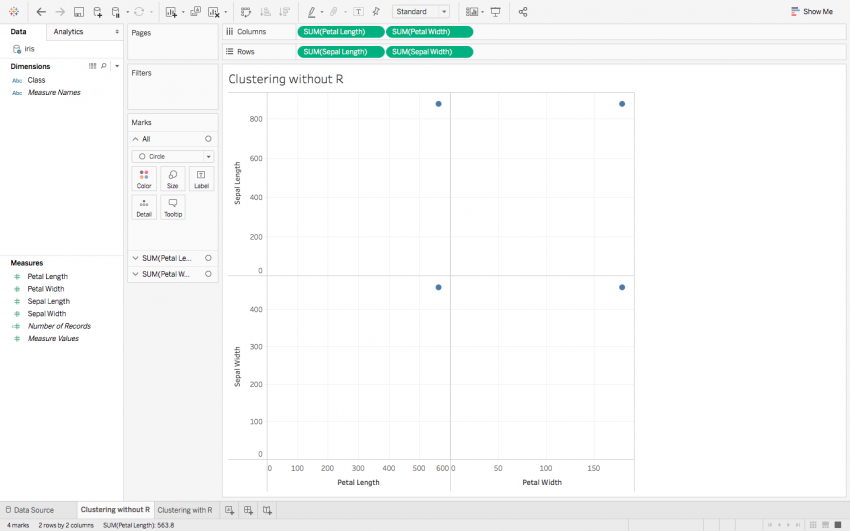
Task: Click the Duplicate sheet toolbar icon
Action: (193, 12)
